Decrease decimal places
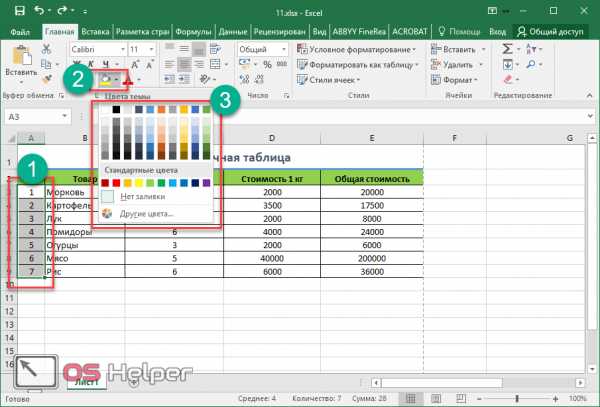The image size is (600, 407). point(259,79)
